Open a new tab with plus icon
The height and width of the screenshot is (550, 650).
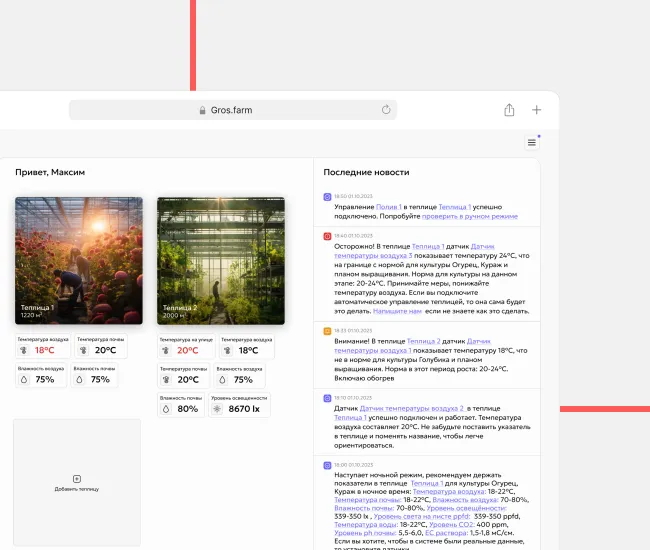click(536, 110)
